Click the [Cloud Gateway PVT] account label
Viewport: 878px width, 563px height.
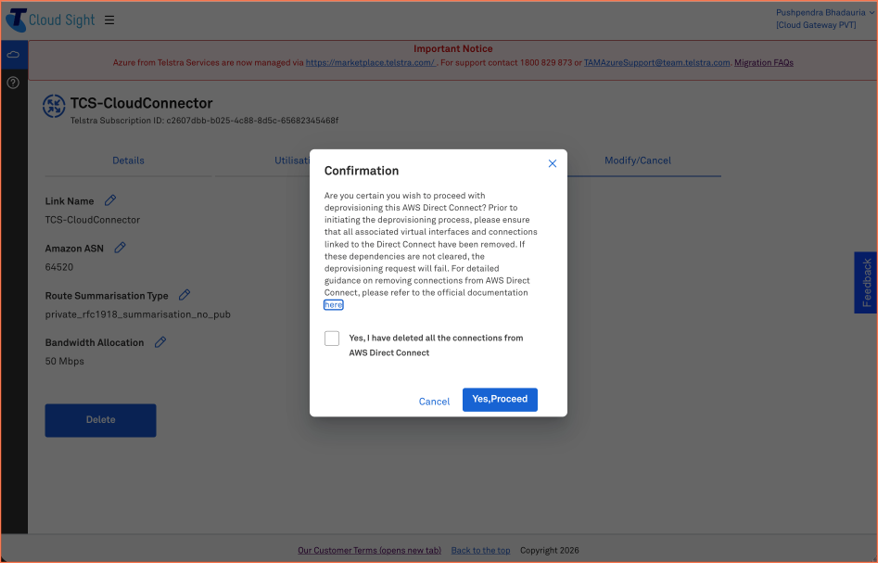[x=816, y=25]
